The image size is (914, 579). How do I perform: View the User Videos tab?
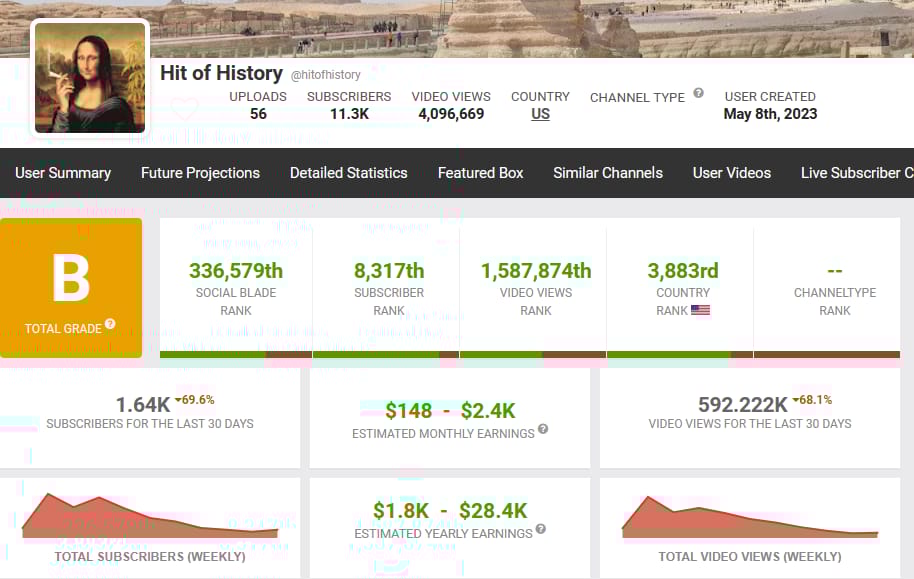point(732,173)
